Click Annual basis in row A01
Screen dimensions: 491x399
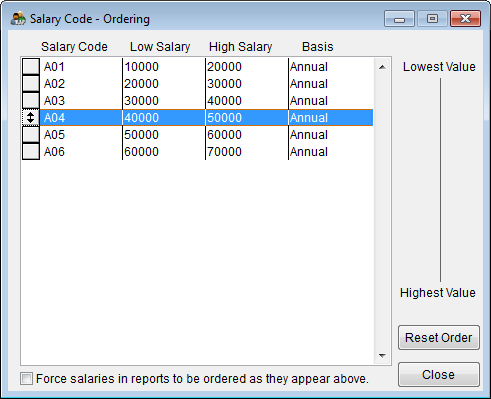coord(331,67)
